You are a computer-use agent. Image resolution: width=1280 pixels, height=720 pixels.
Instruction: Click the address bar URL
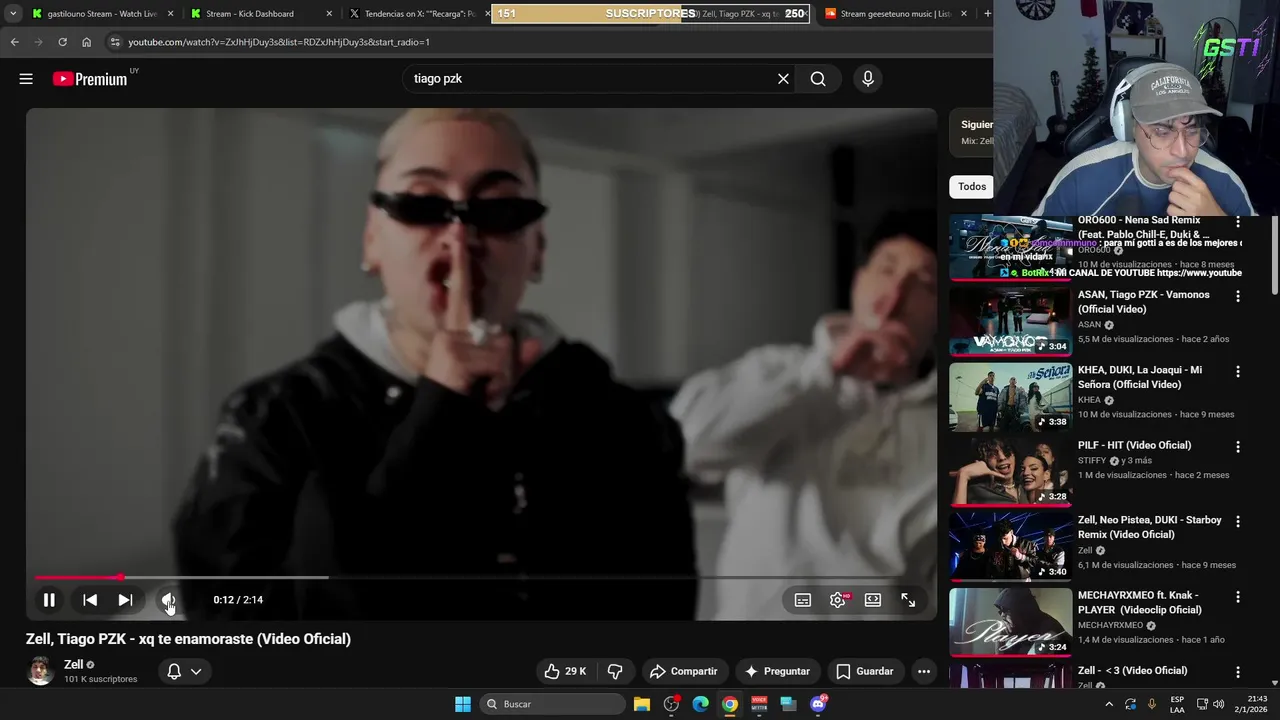pos(279,42)
